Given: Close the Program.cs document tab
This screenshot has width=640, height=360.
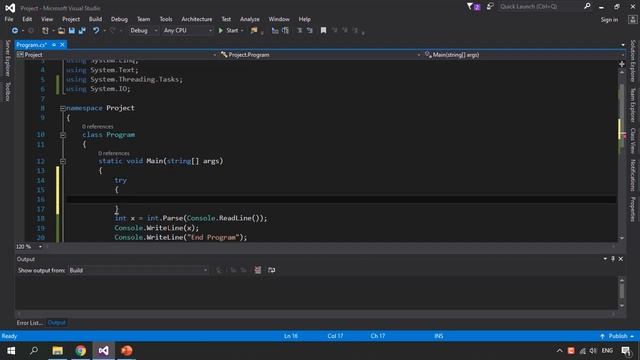Looking at the screenshot, I should point(62,45).
